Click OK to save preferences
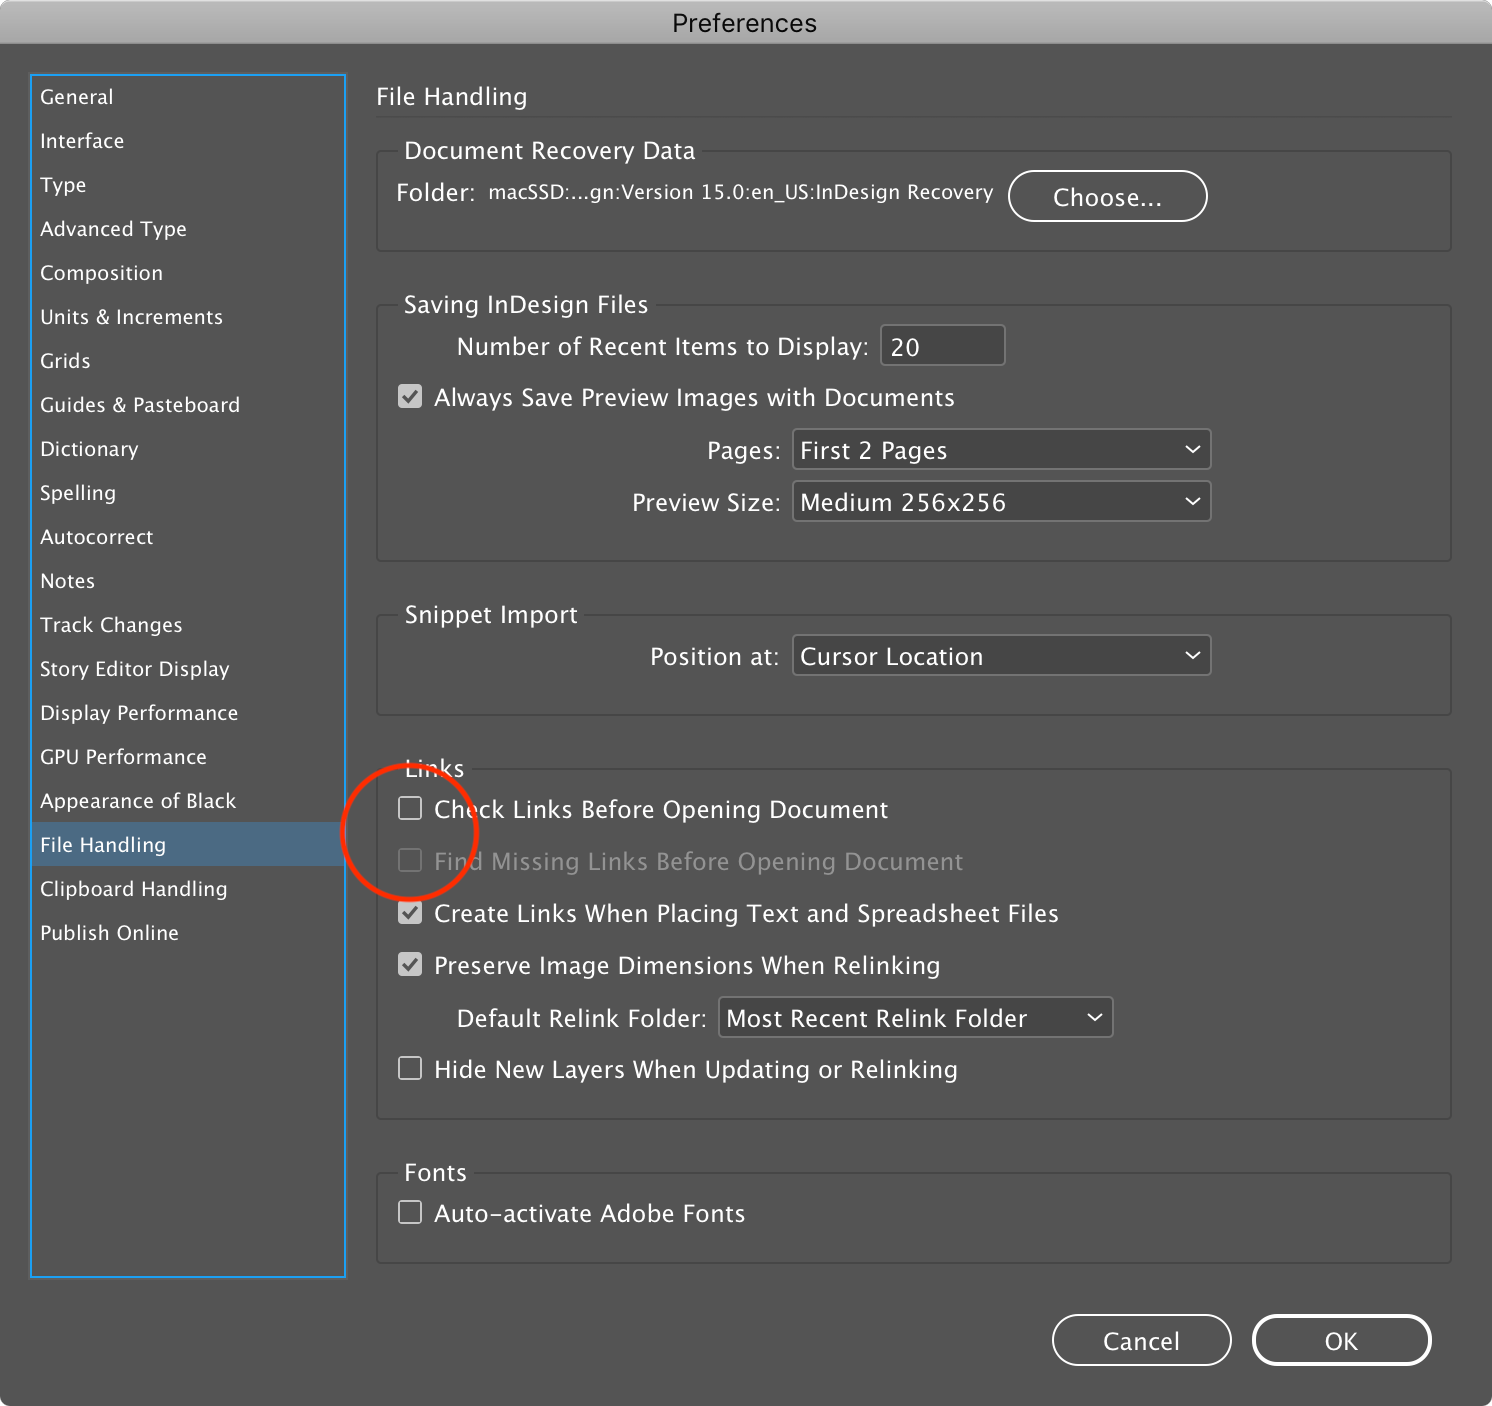Screen dimensions: 1492x1406 (1342, 1340)
